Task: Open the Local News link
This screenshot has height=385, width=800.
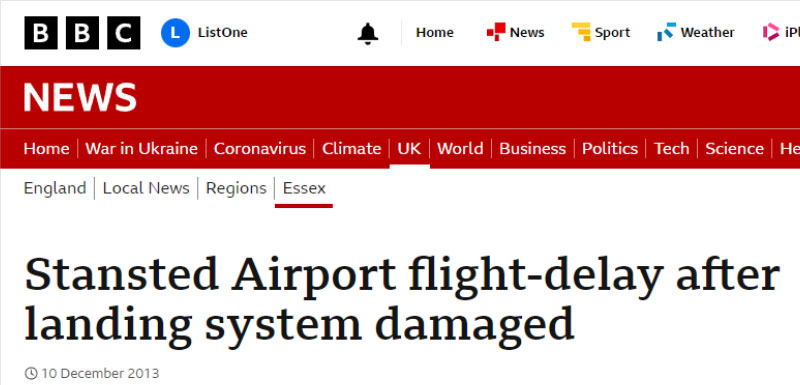Action: pos(146,188)
